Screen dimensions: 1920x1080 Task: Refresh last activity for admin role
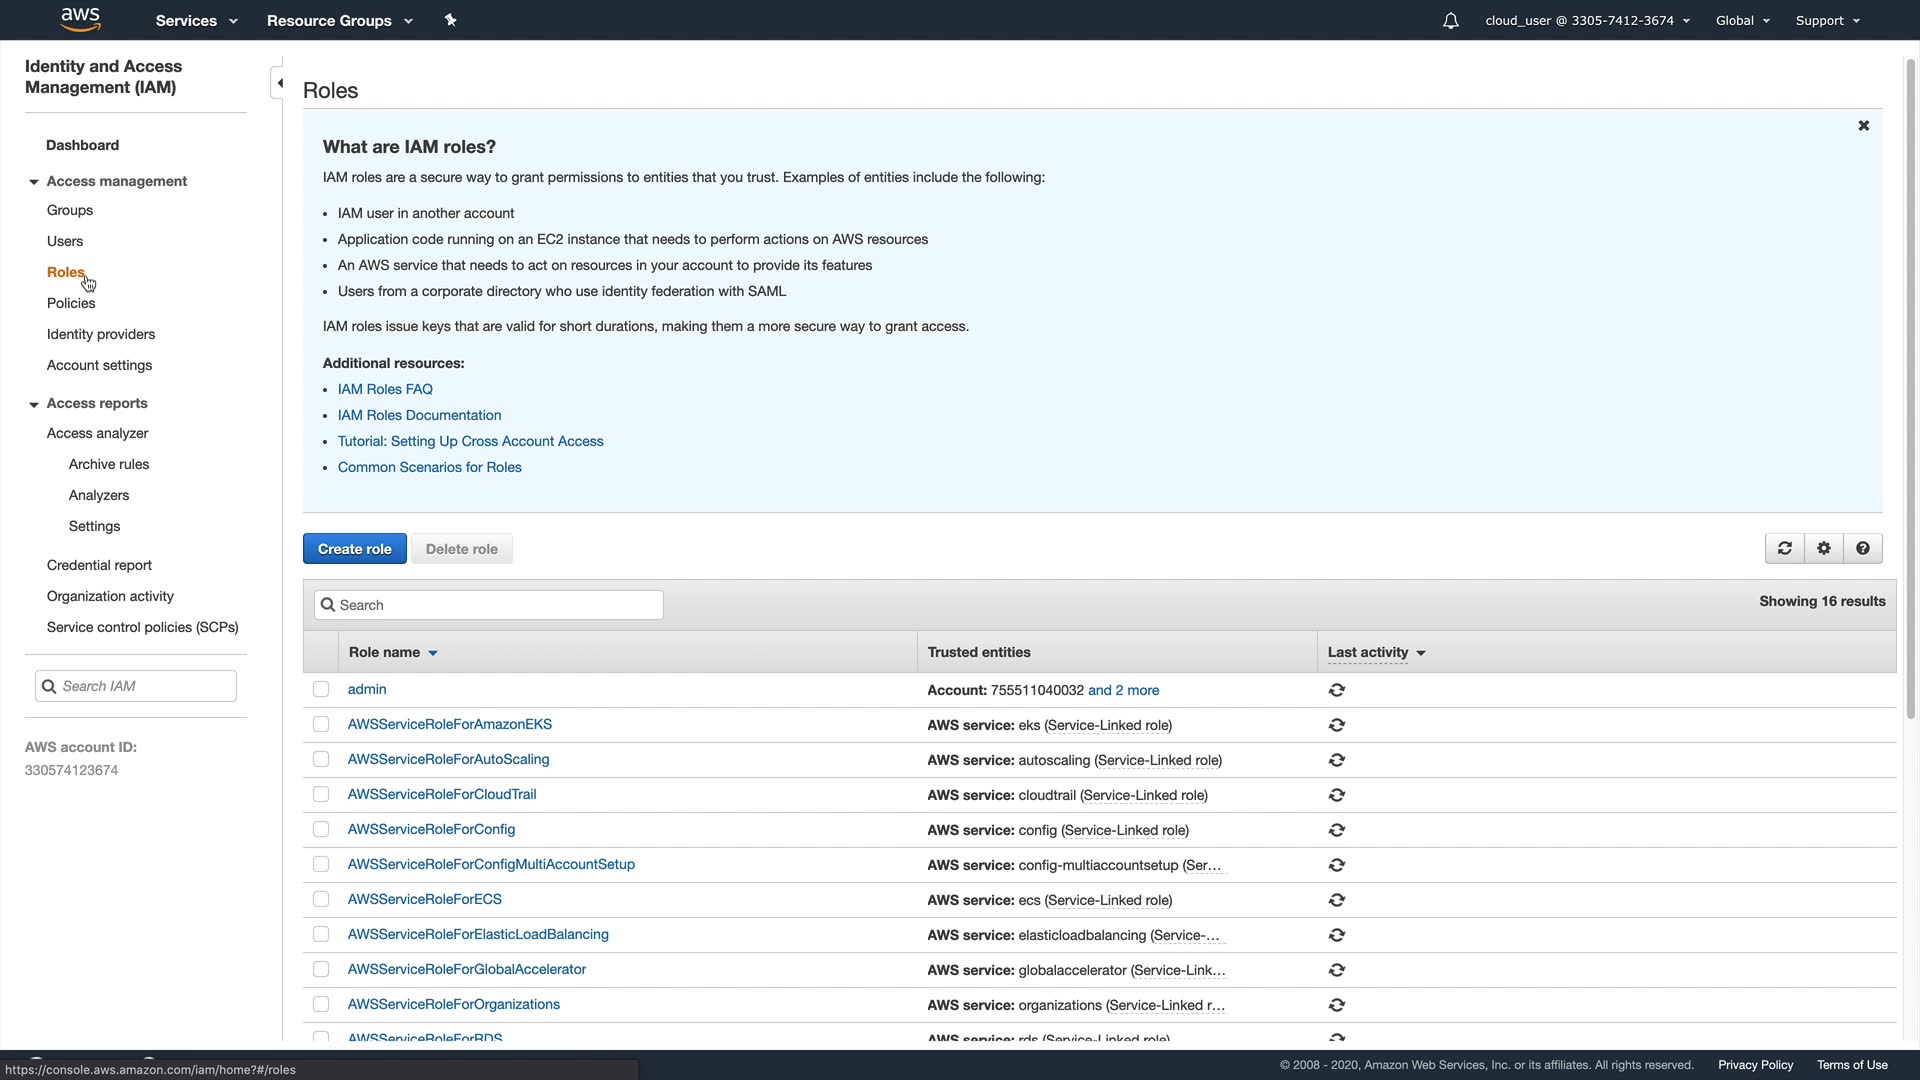pos(1336,690)
